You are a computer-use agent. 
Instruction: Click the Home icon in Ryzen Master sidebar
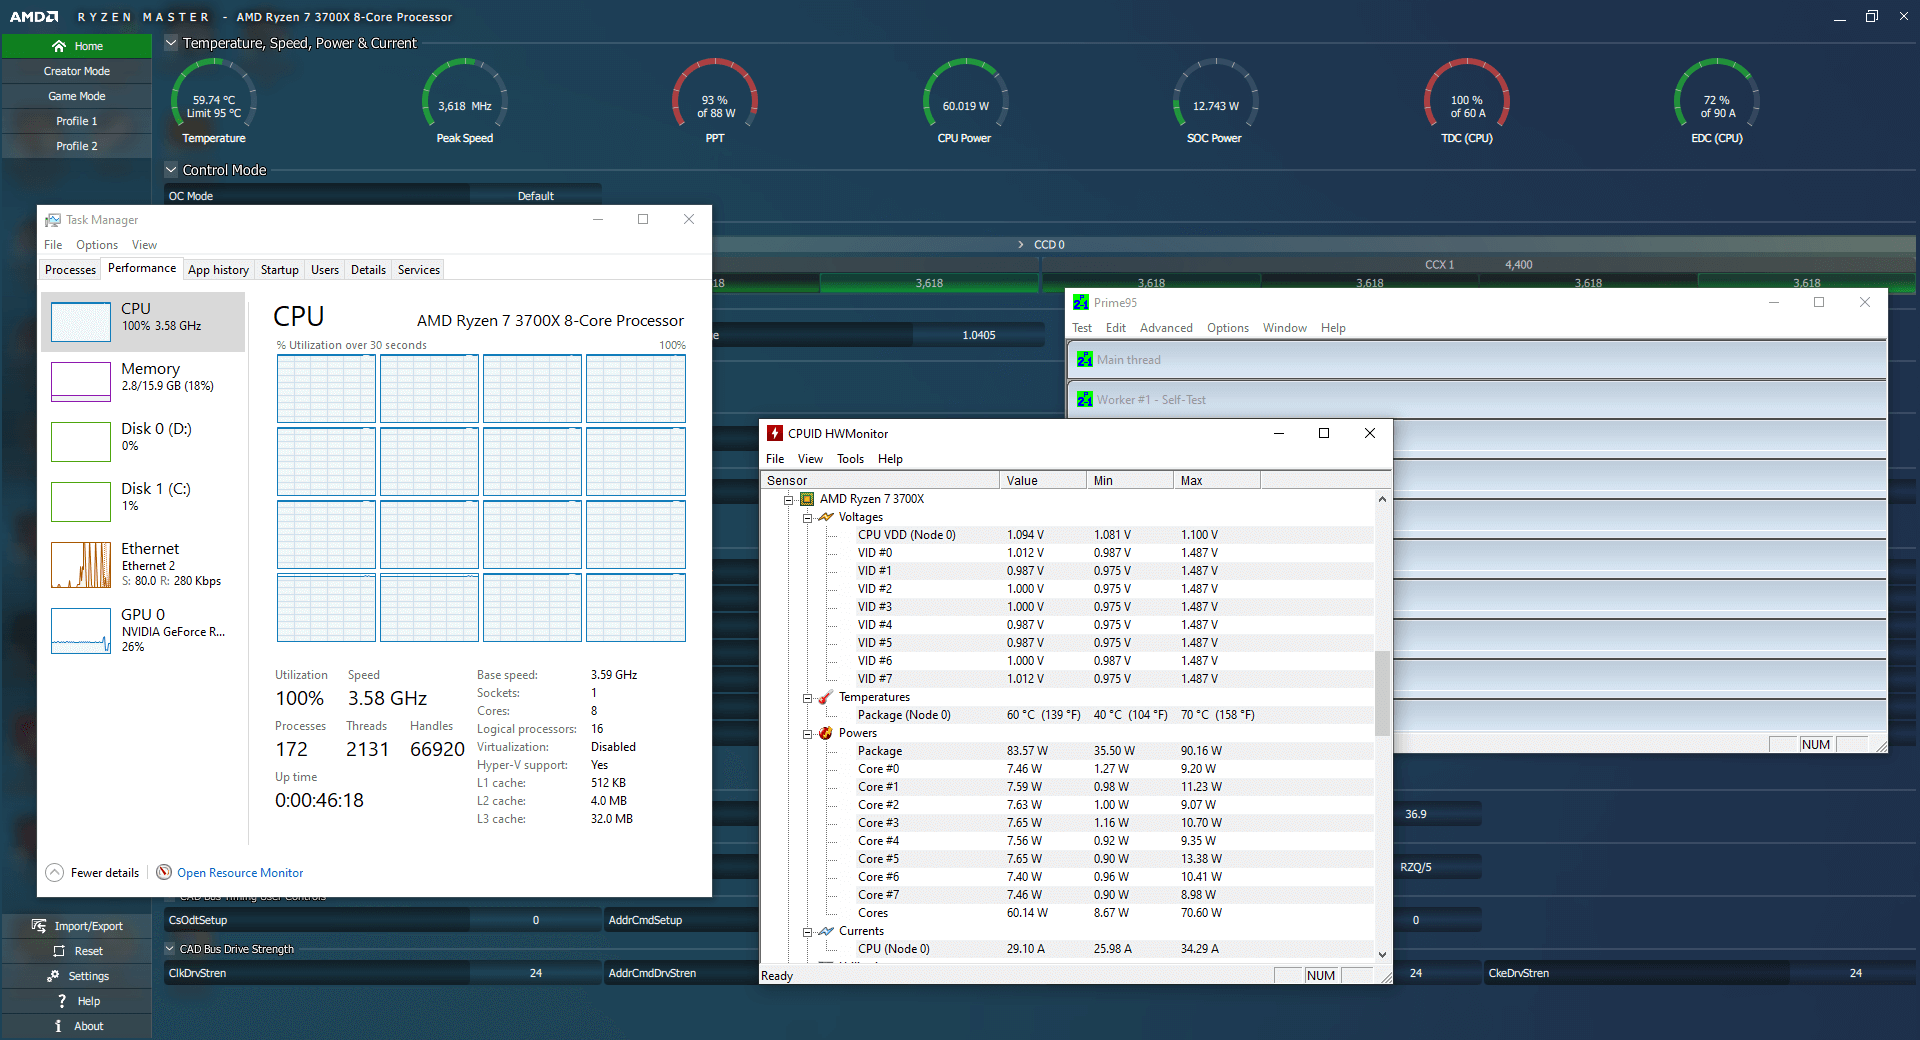point(59,46)
